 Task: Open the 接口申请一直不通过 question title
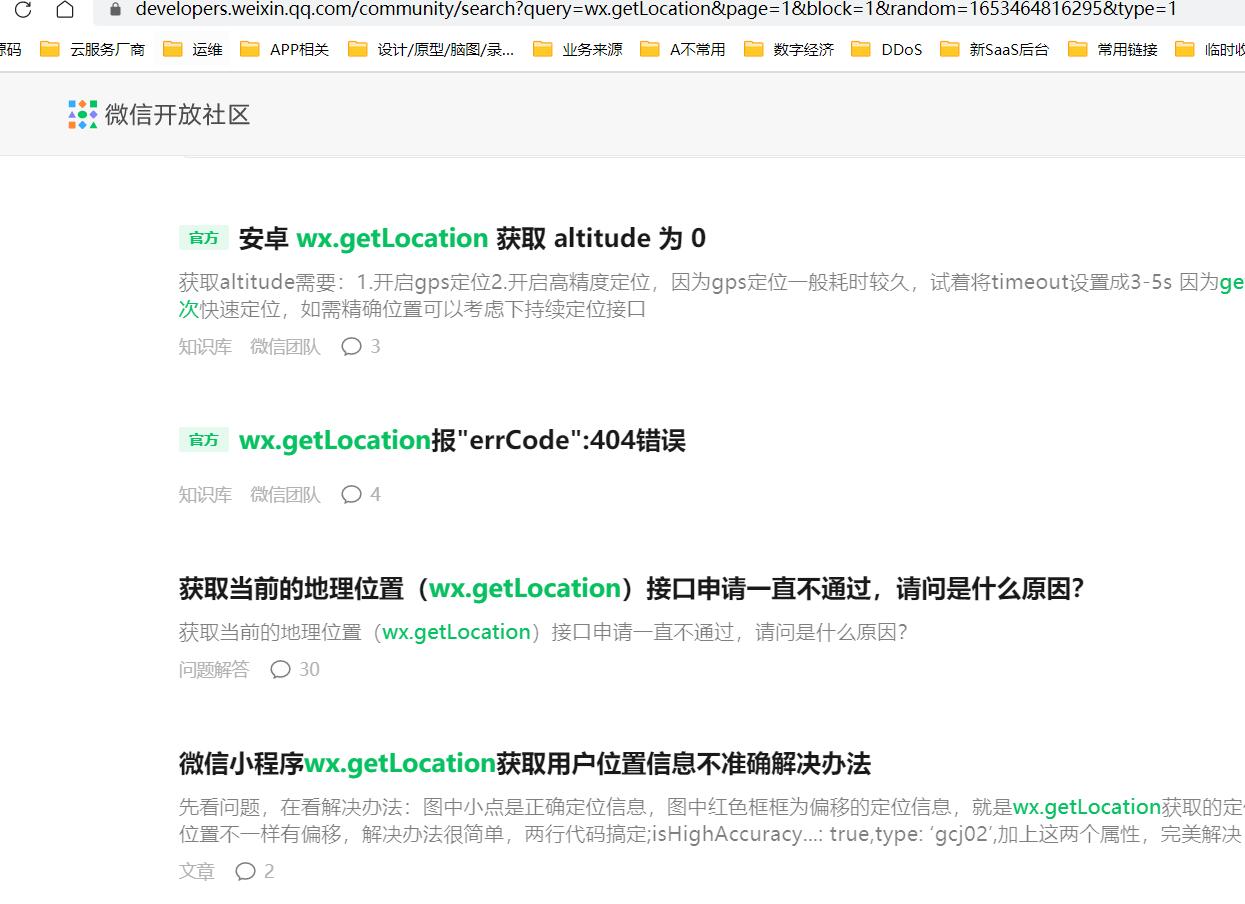632,588
